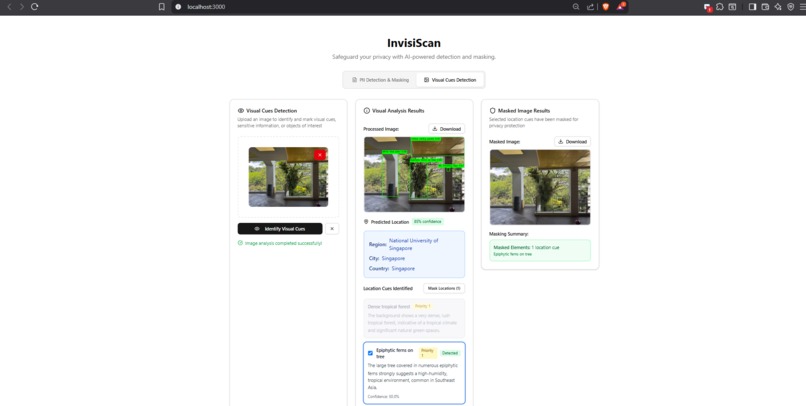Click the Identify Visual Cues button
Screen dimensions: 806x406
280,229
